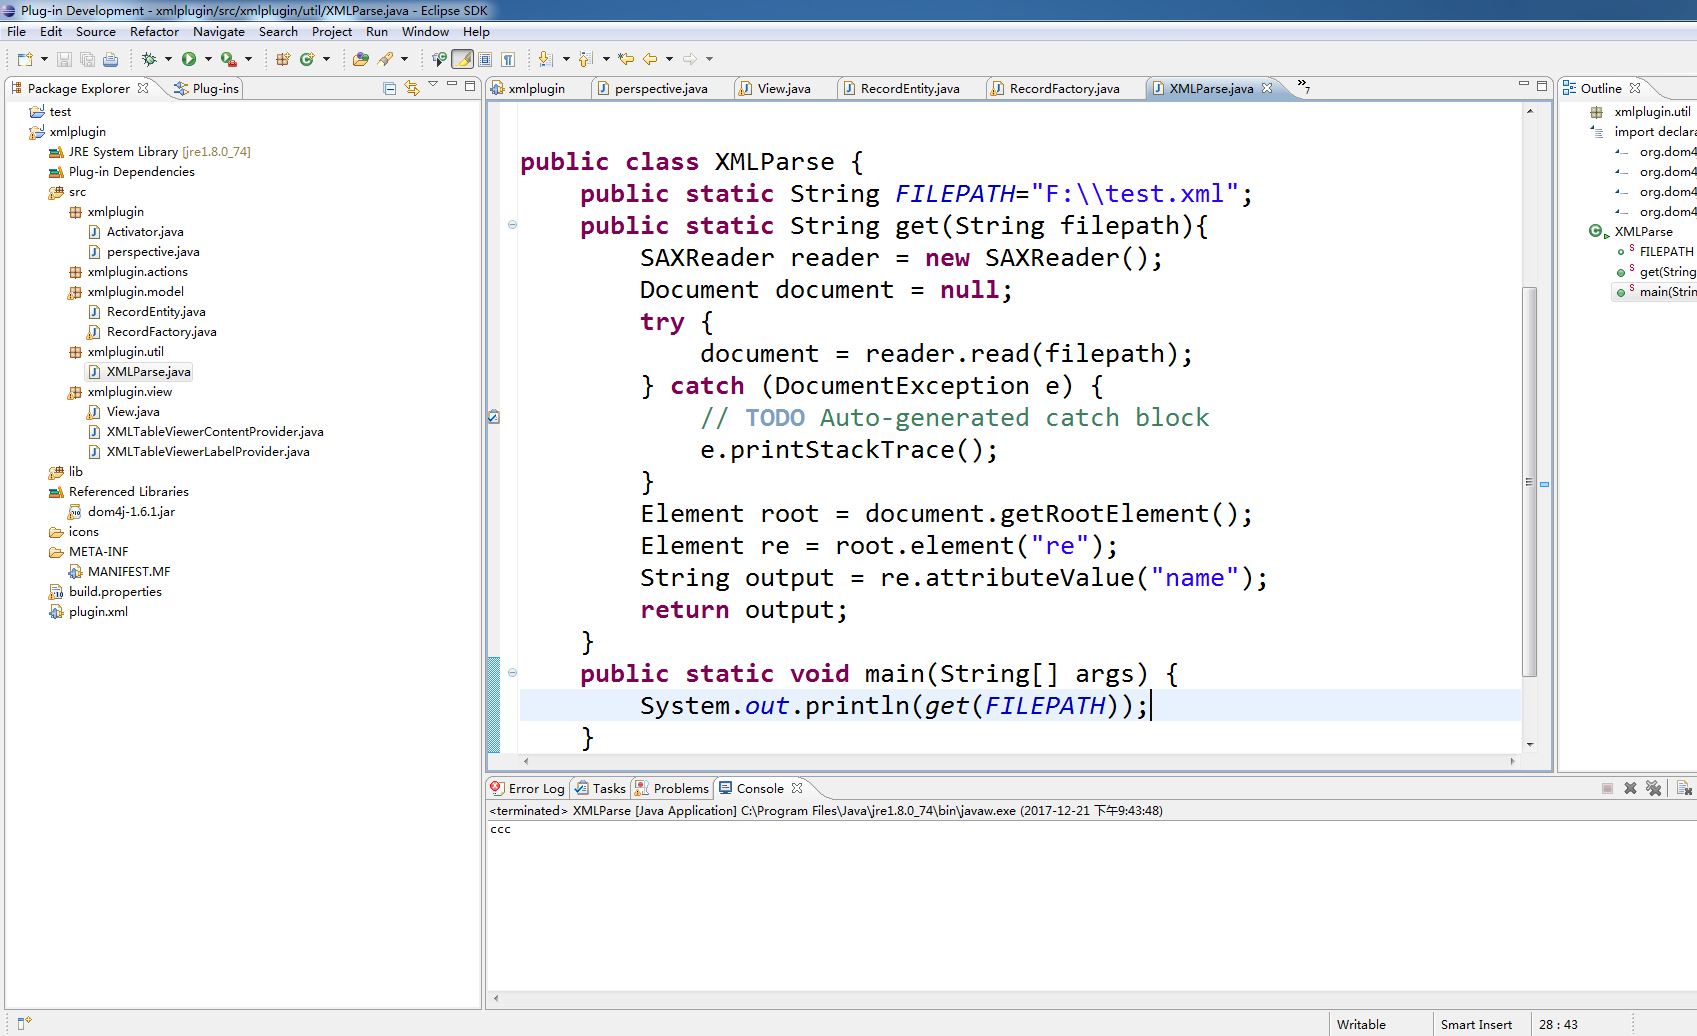Show hidden editor tabs list chevron
Screen dimensions: 1697x1036
(x=1303, y=86)
